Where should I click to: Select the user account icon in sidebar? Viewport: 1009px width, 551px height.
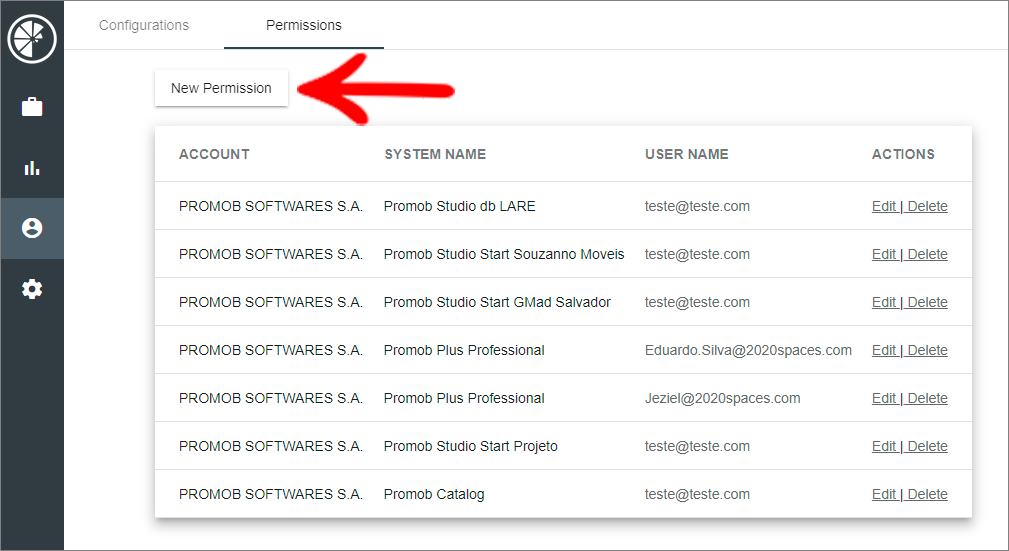[32, 228]
